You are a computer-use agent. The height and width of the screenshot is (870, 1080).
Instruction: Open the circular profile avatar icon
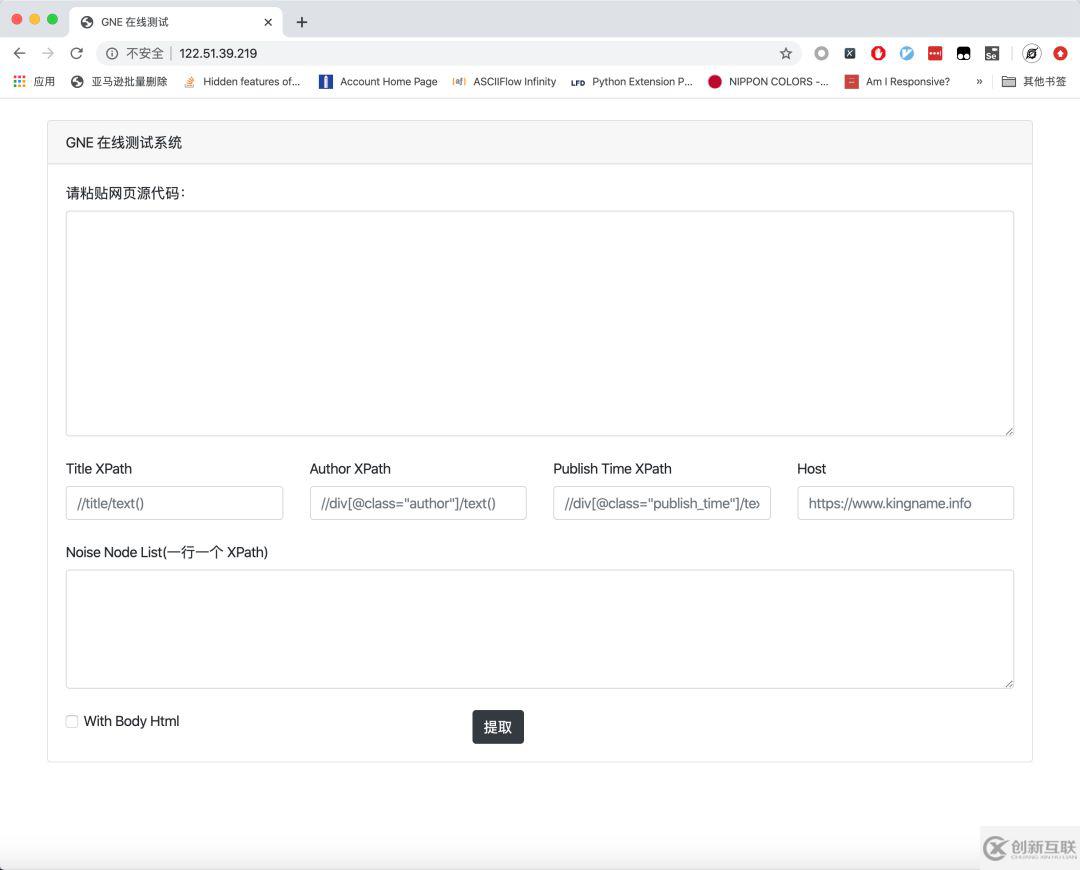click(1031, 53)
